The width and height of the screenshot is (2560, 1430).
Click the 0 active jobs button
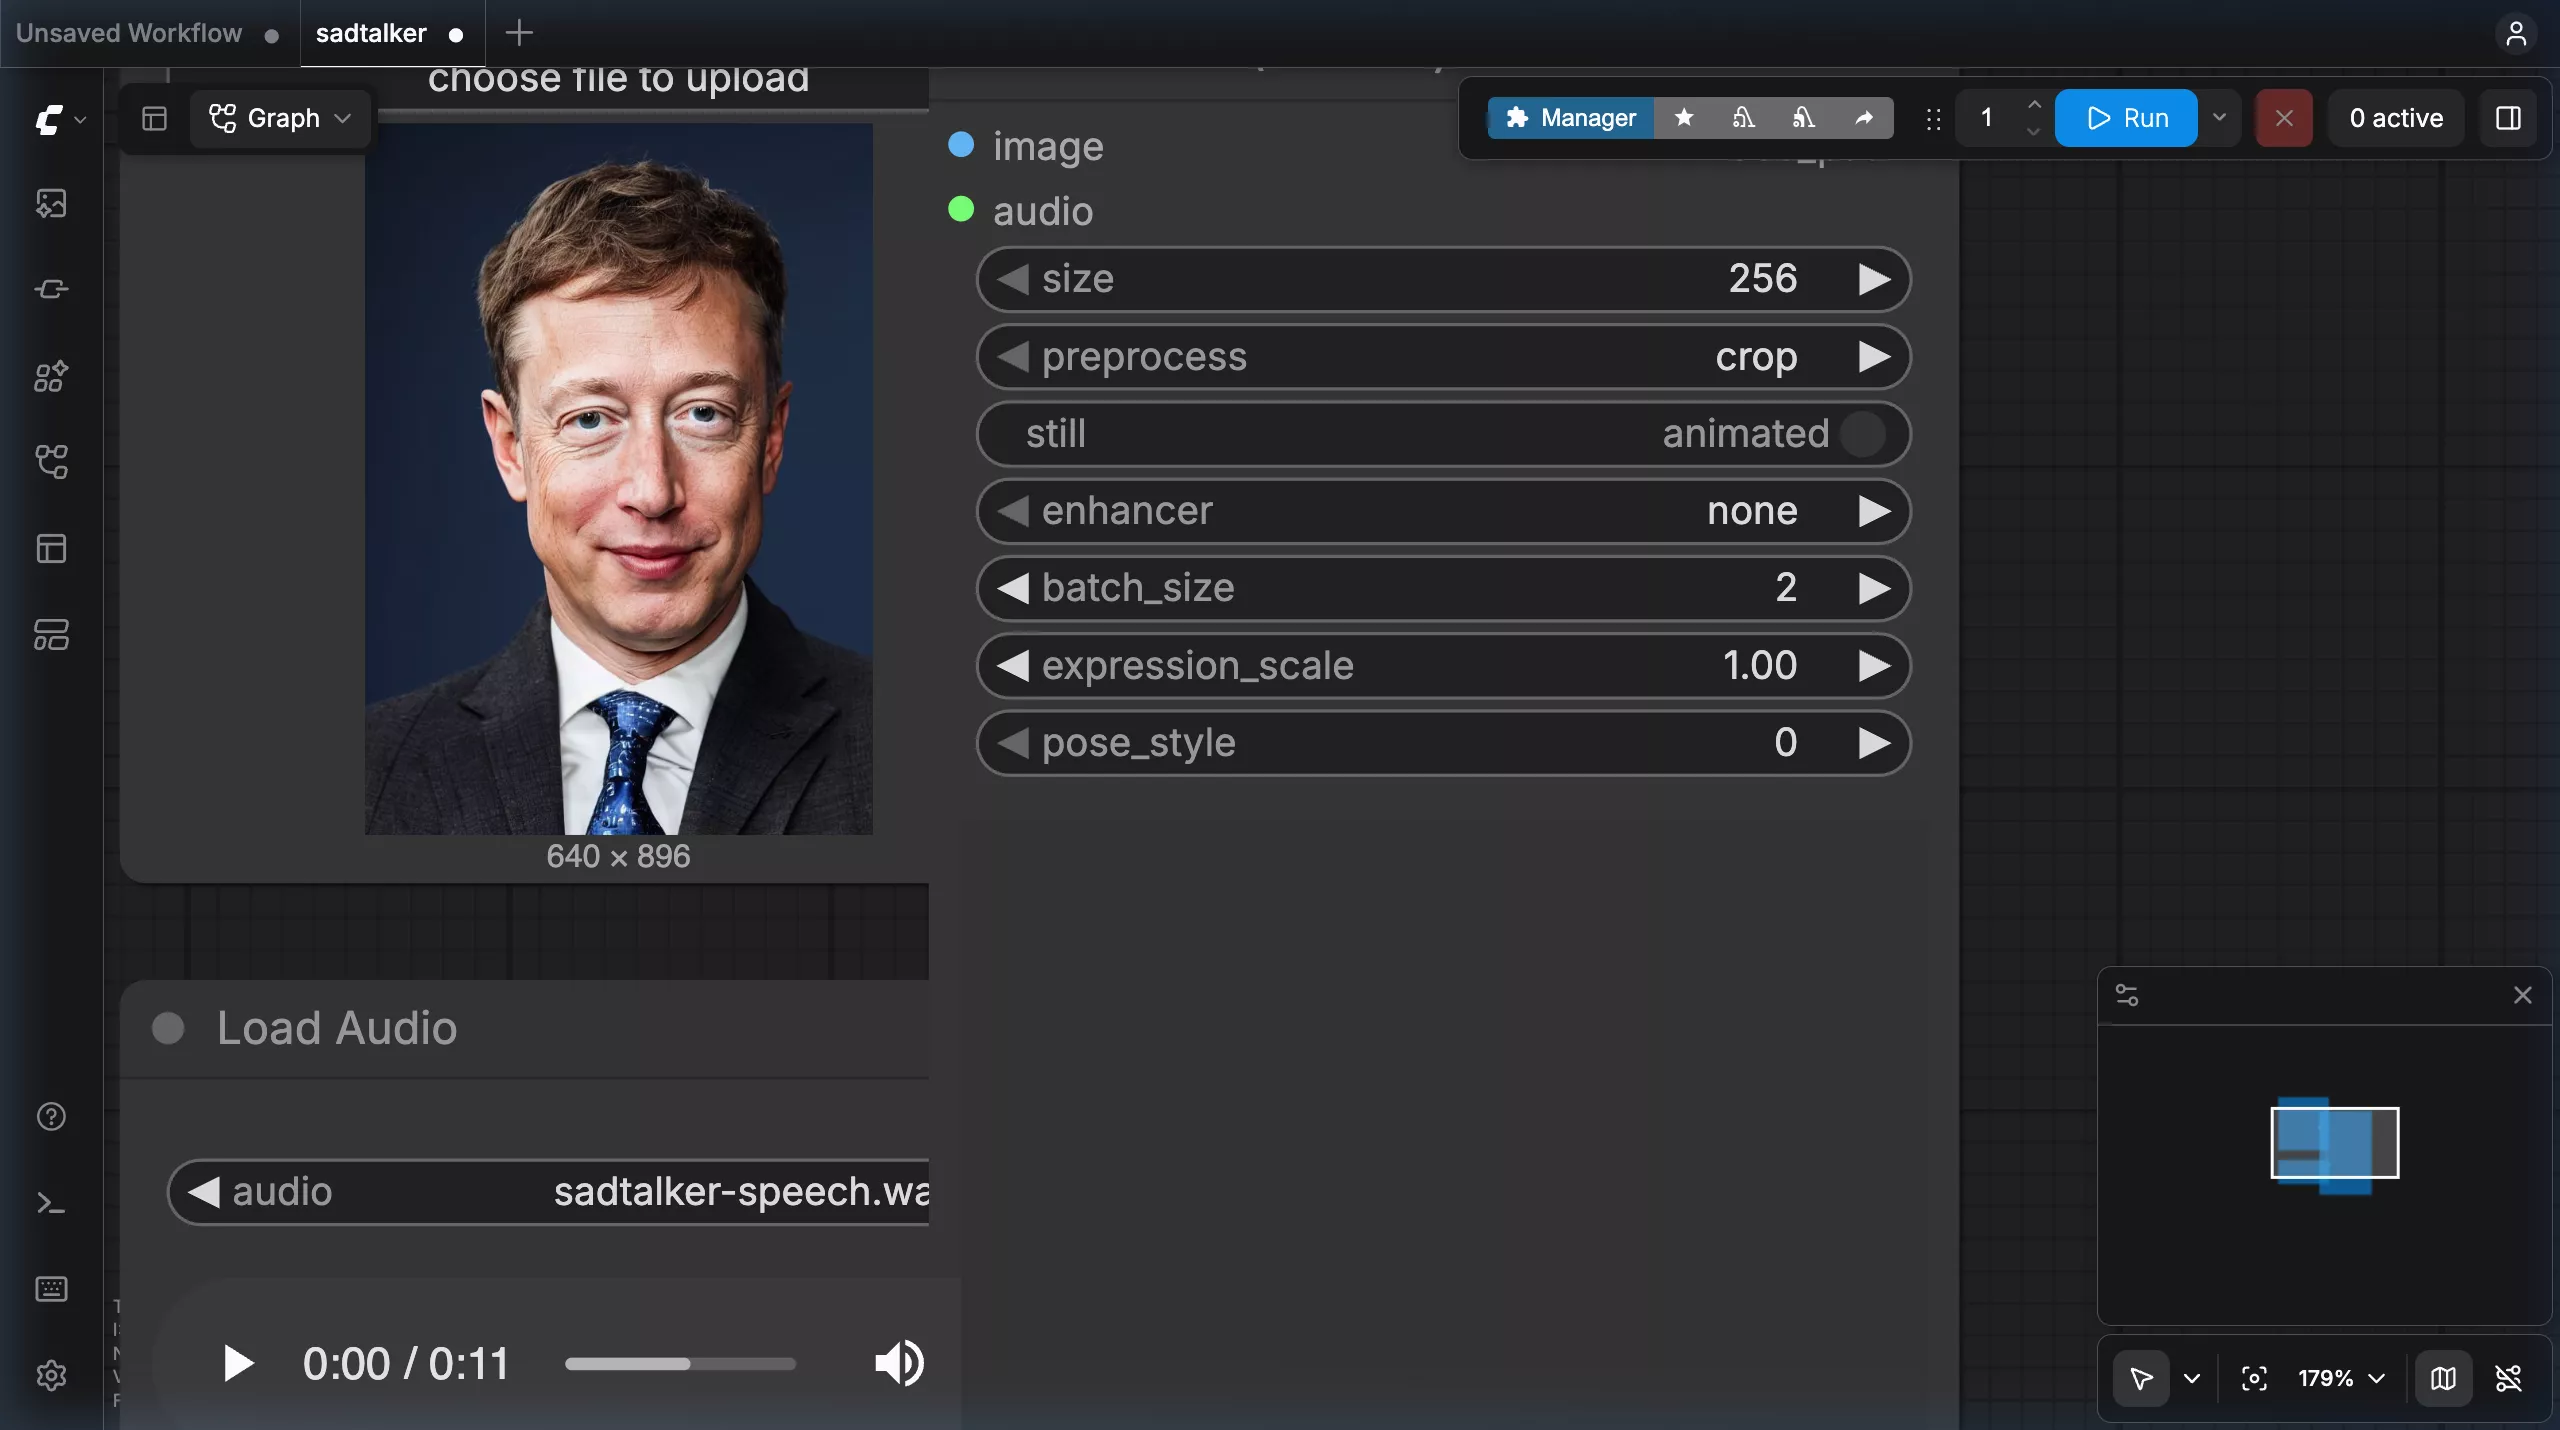pos(2396,118)
